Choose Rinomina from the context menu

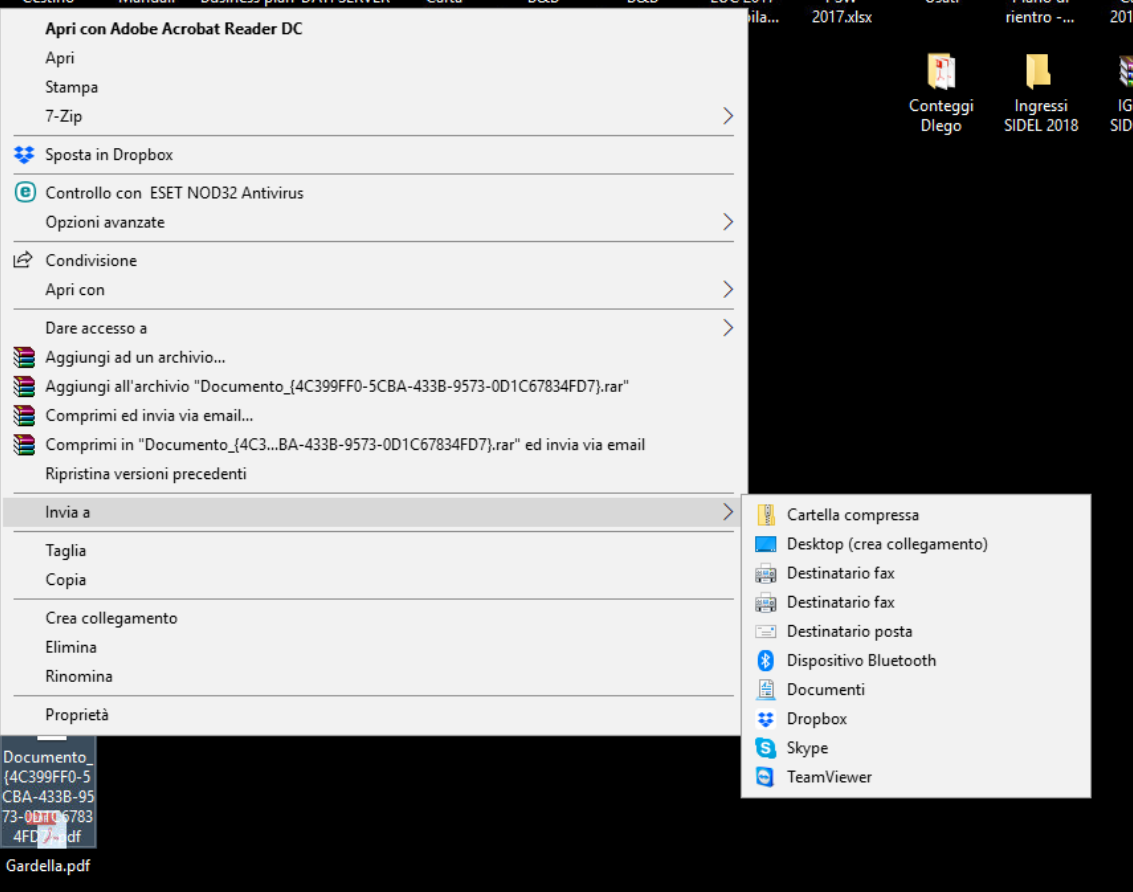tap(374, 677)
